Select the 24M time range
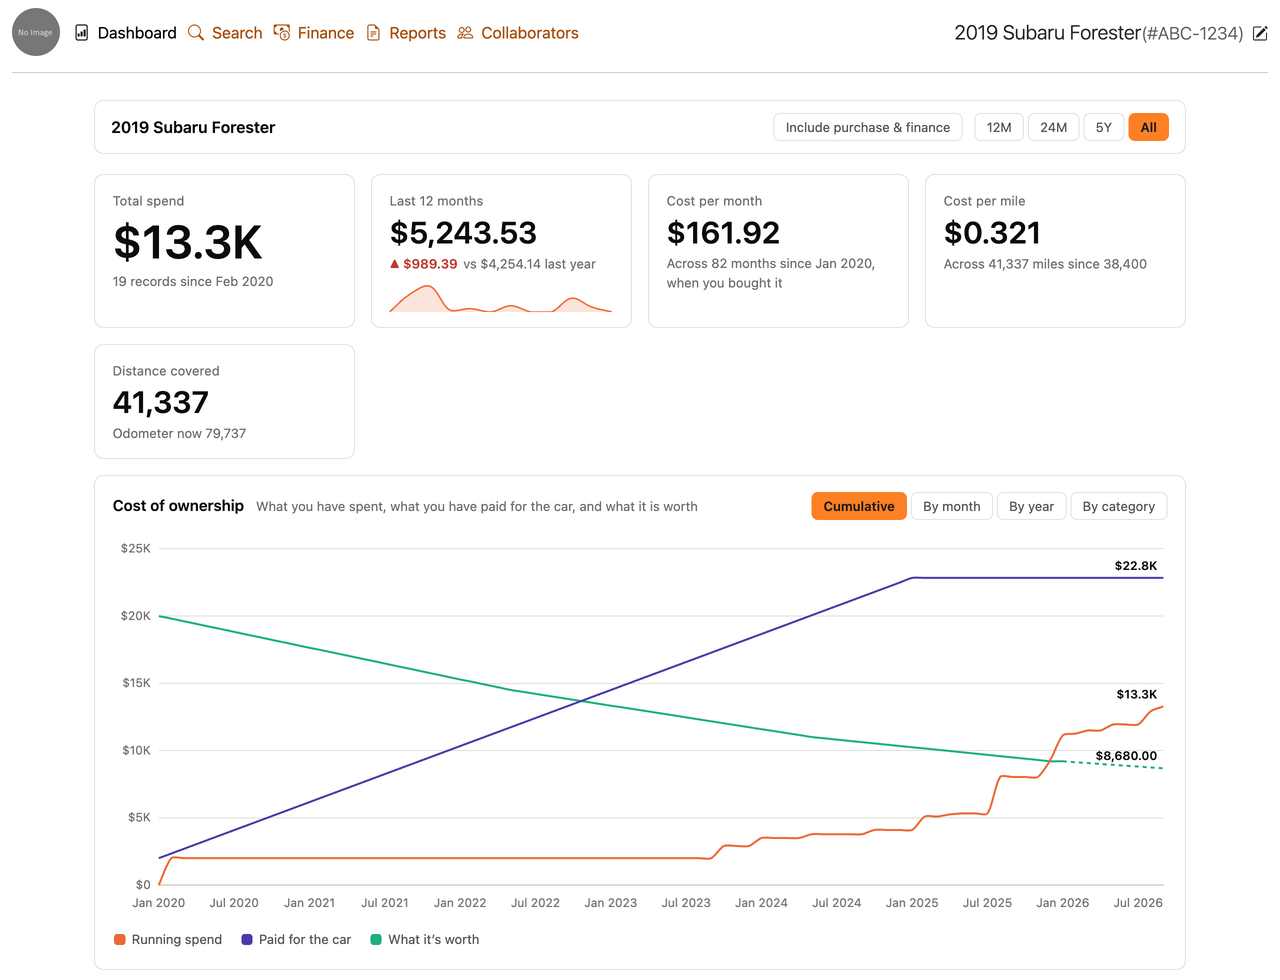This screenshot has width=1280, height=980. tap(1053, 127)
